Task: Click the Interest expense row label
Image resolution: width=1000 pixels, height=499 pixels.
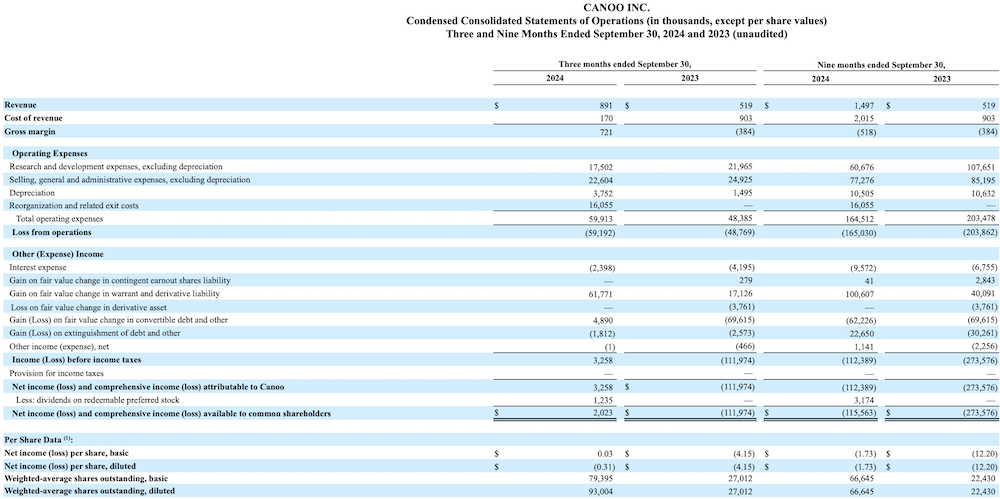Action: (x=40, y=267)
